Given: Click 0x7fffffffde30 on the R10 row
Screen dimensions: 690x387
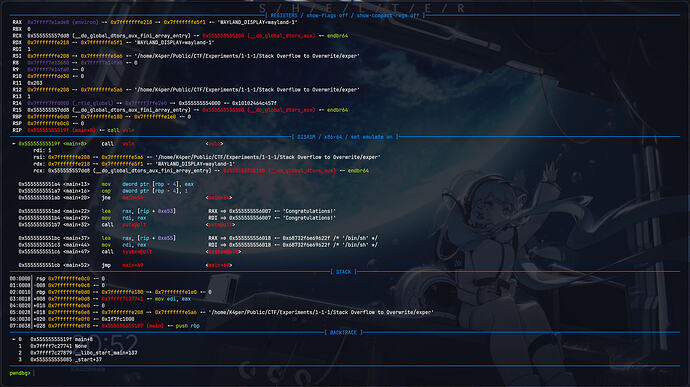Looking at the screenshot, I should point(48,76).
